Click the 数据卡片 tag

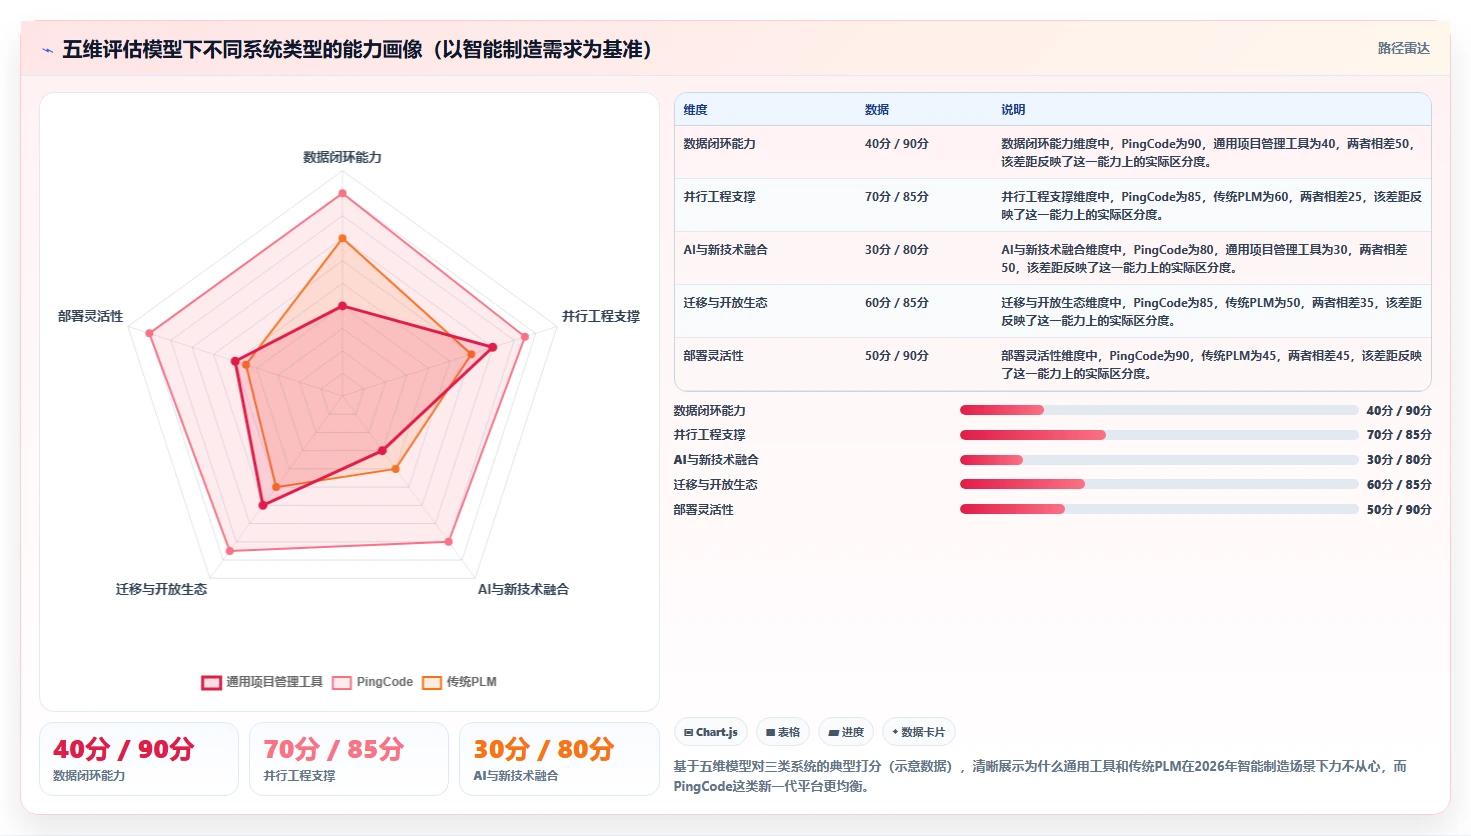(x=918, y=732)
